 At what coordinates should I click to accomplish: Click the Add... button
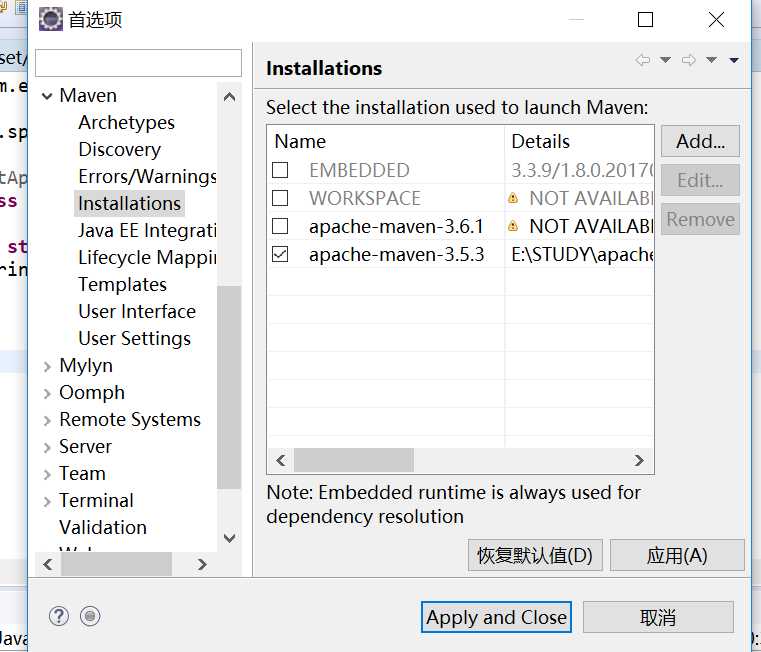pos(700,141)
